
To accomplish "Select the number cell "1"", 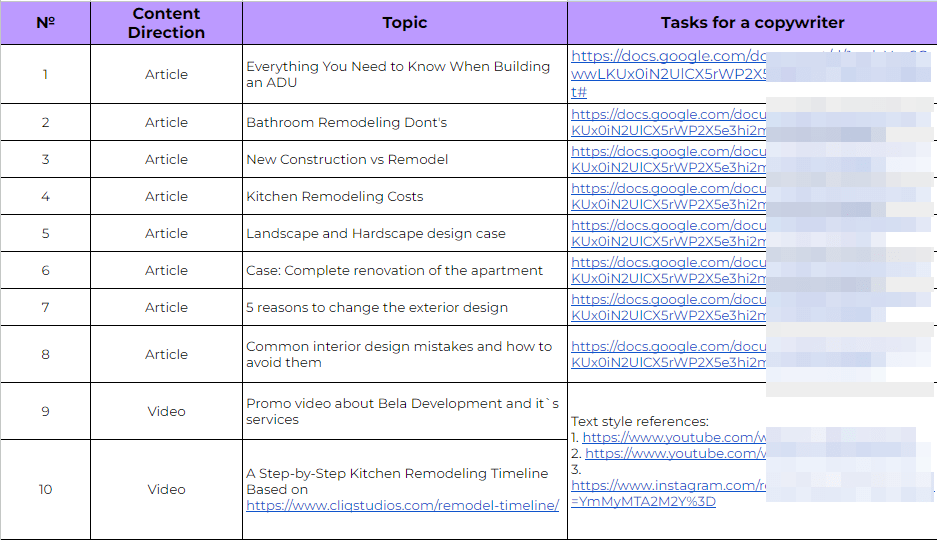I will point(45,74).
